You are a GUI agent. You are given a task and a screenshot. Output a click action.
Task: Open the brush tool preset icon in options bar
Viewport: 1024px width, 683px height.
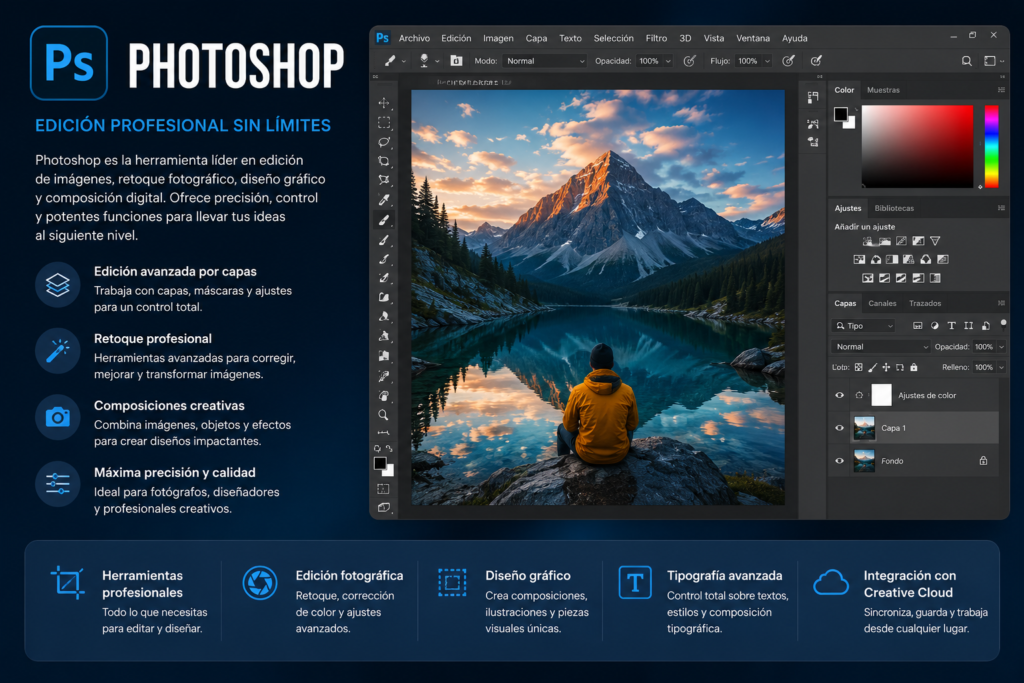(390, 61)
